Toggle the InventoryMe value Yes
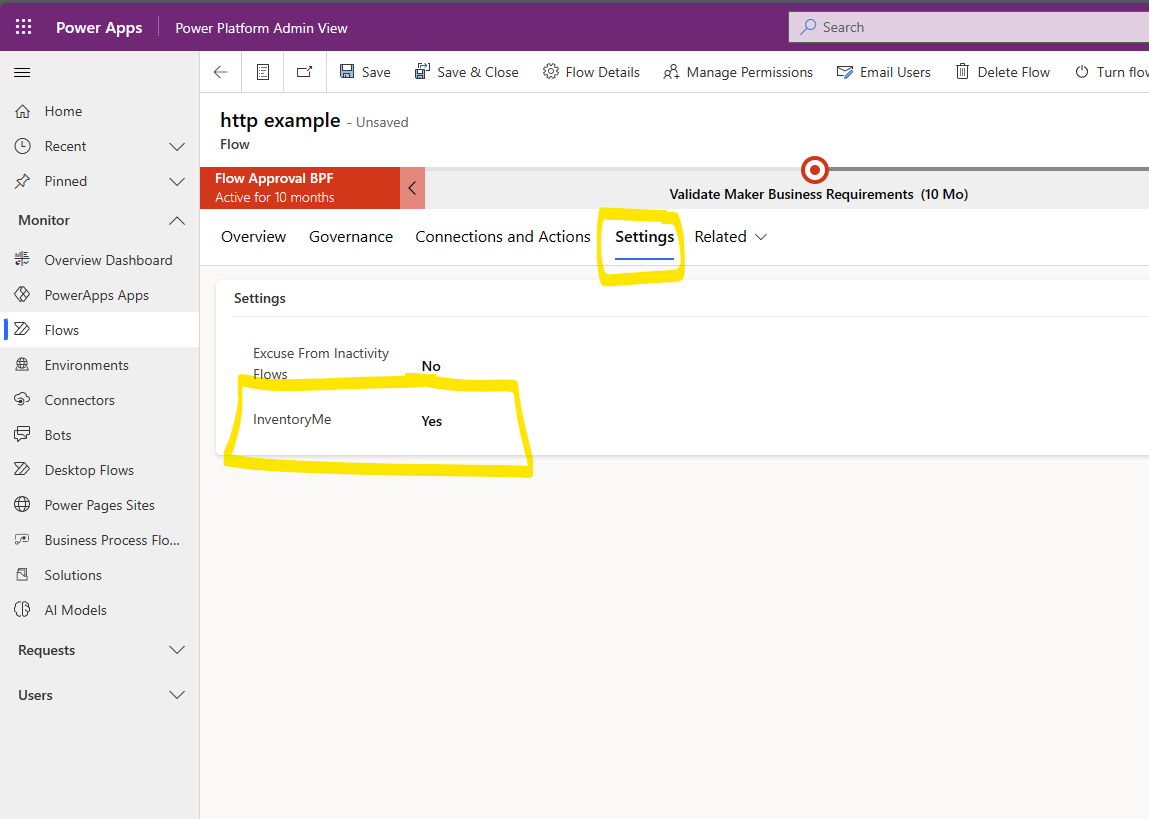This screenshot has width=1149, height=819. click(432, 421)
